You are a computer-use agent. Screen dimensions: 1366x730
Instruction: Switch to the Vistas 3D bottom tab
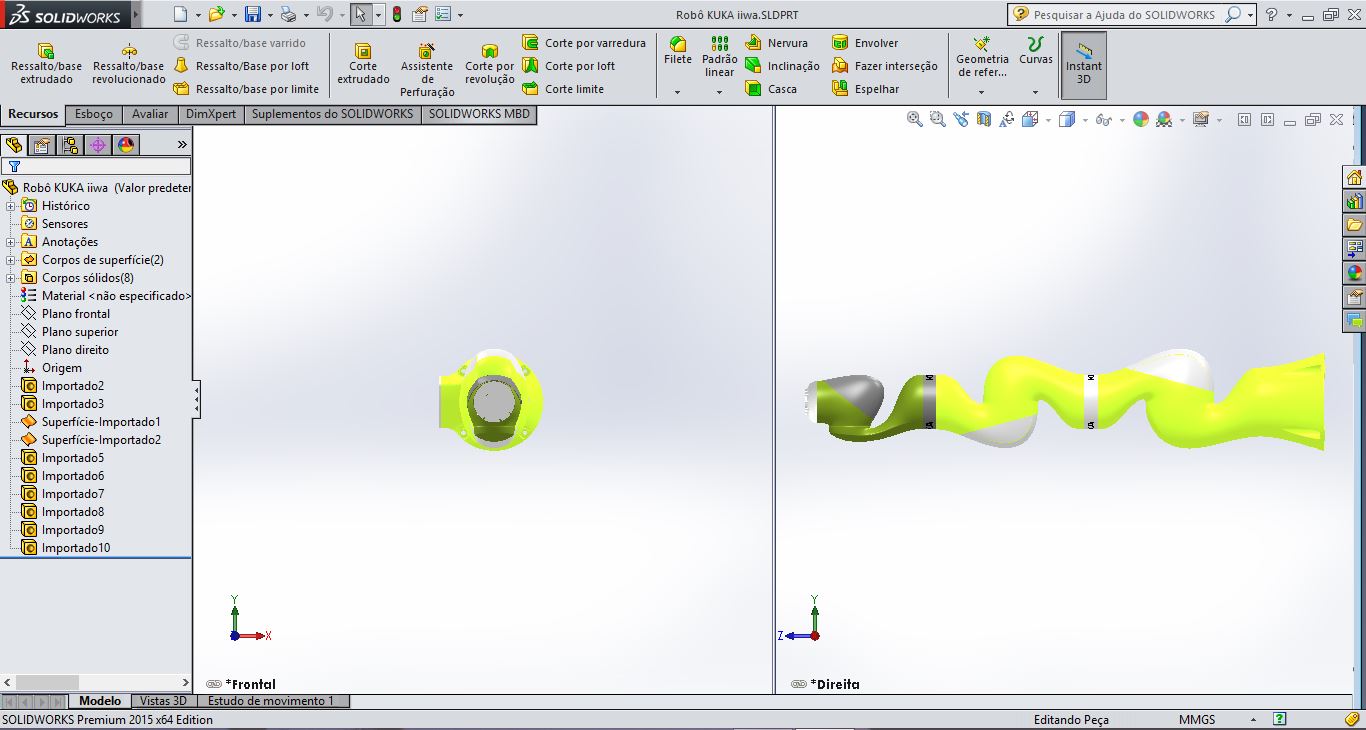coord(163,701)
